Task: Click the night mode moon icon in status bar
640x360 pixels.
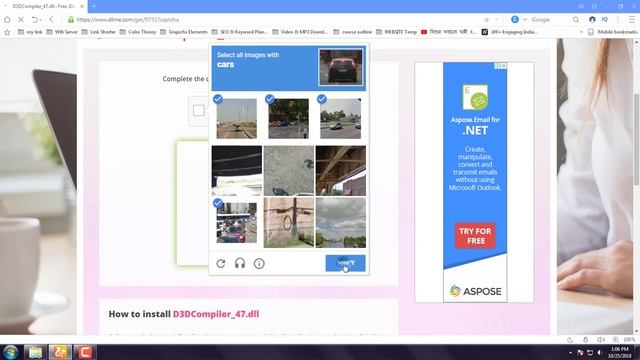Action: [x=570, y=340]
